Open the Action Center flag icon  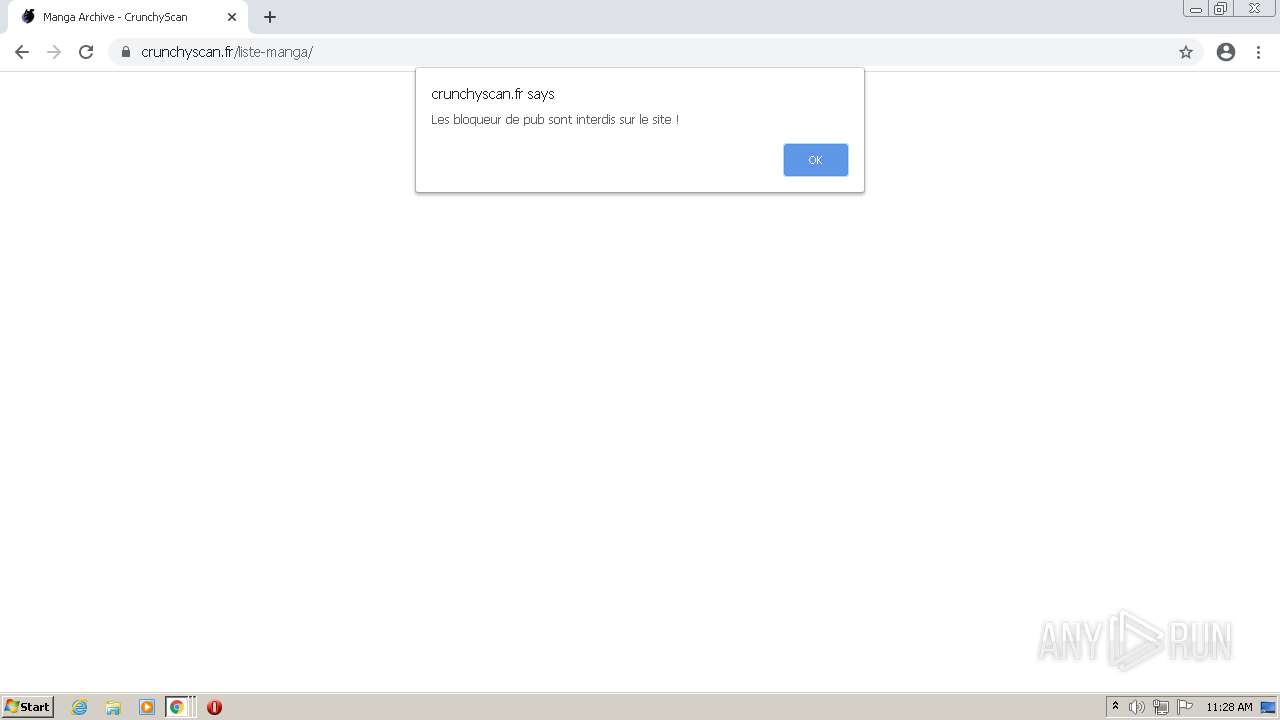(x=1185, y=707)
